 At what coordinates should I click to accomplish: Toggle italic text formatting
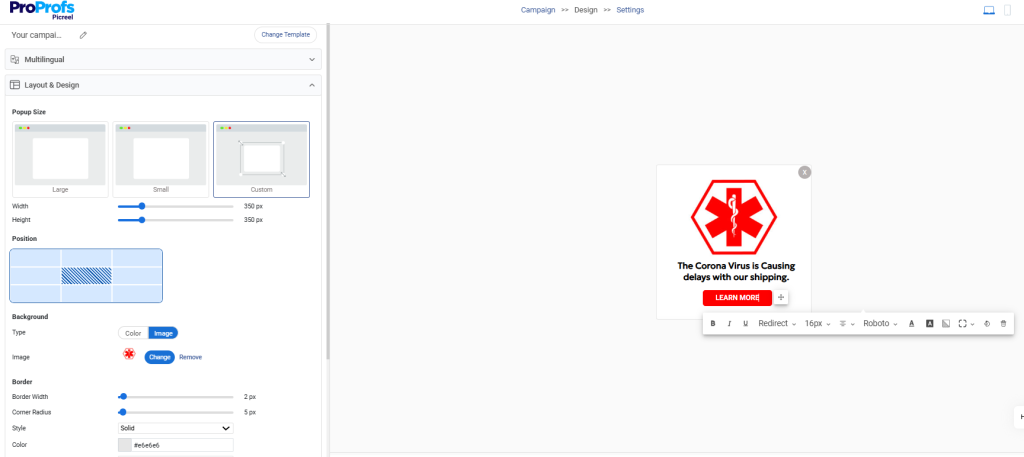pyautogui.click(x=729, y=324)
